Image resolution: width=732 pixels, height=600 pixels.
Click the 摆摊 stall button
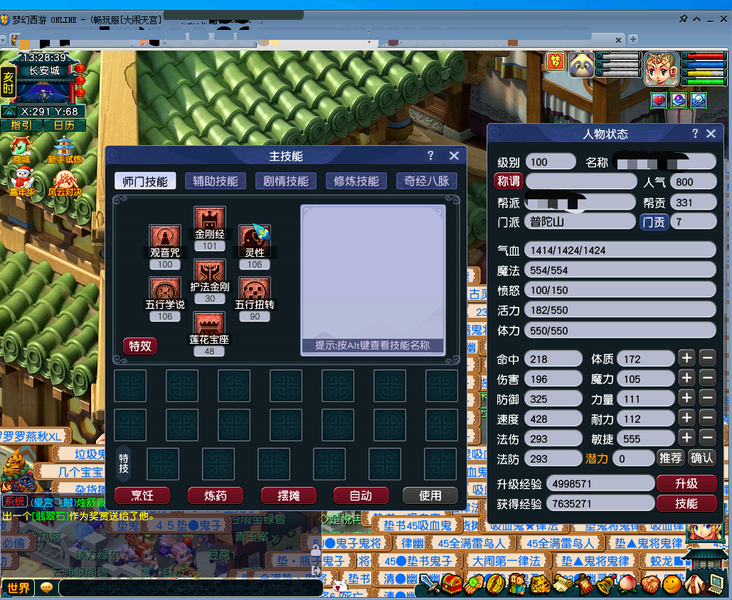tap(289, 495)
